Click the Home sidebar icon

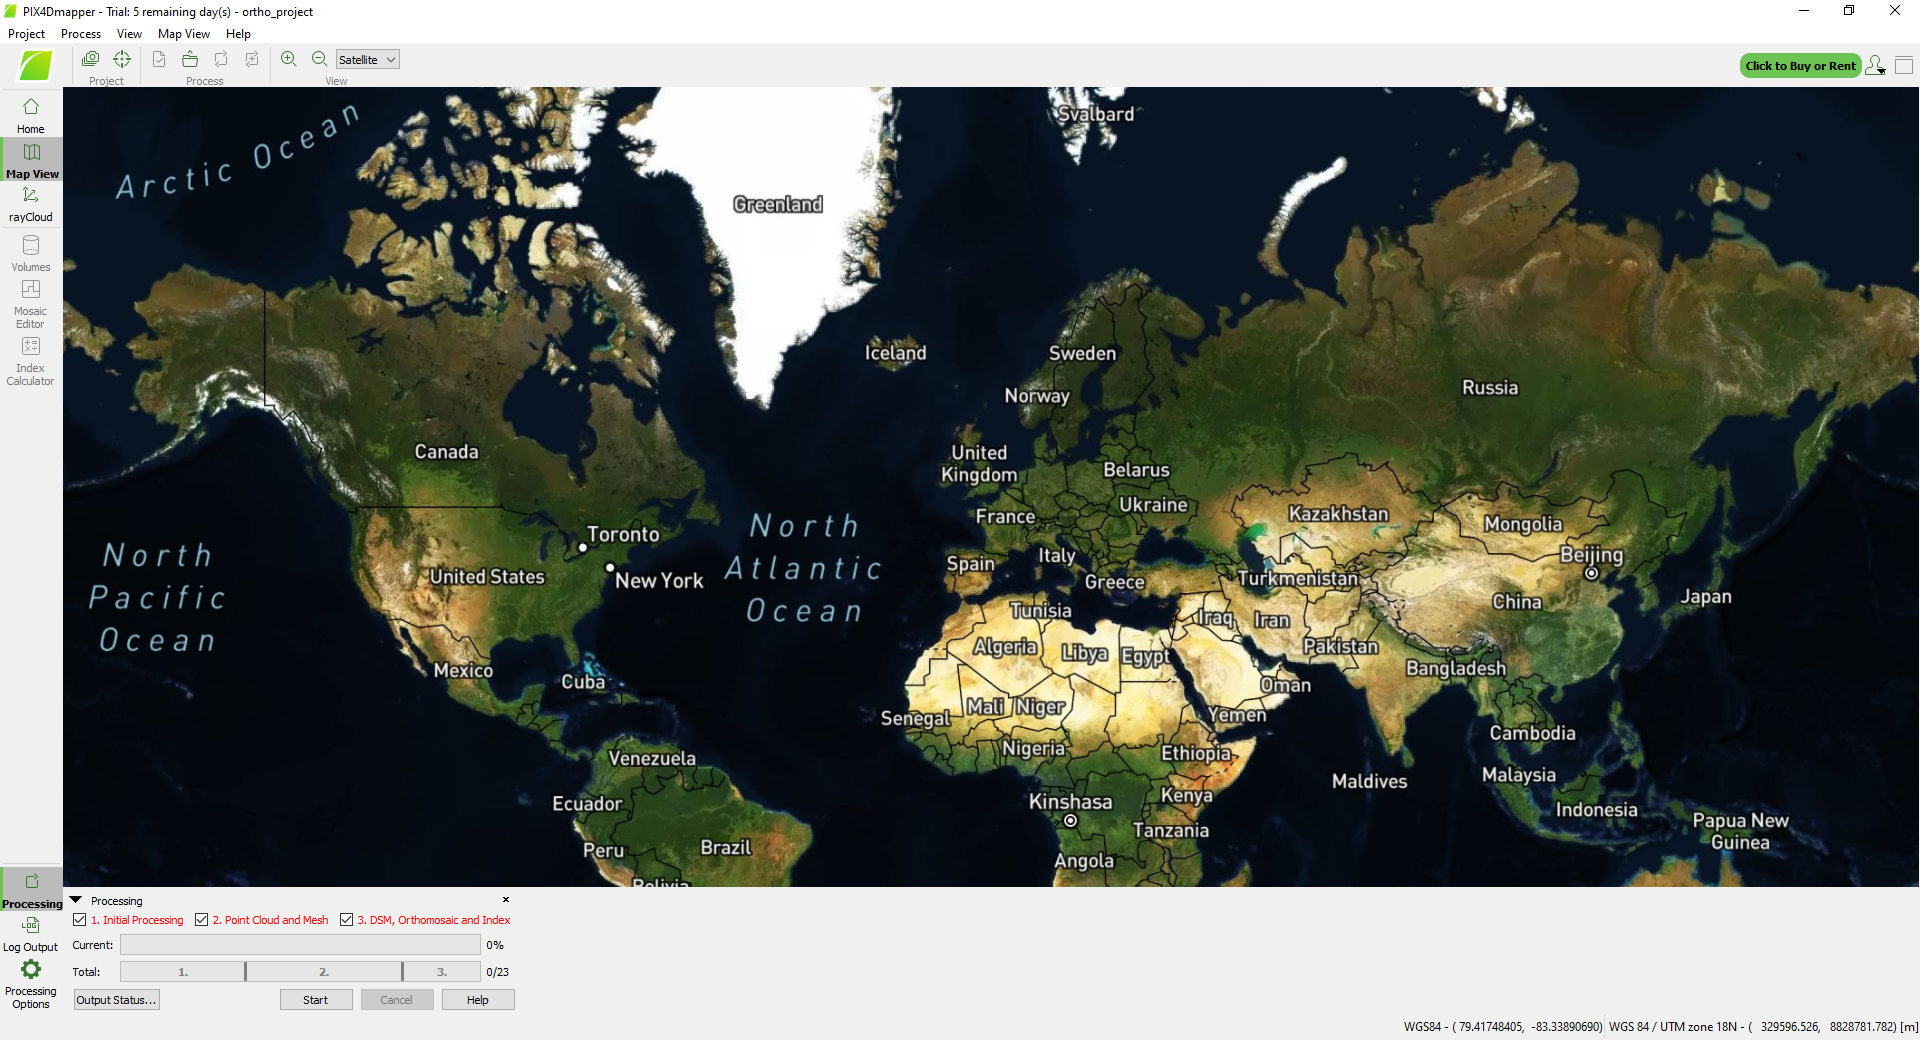(x=31, y=115)
